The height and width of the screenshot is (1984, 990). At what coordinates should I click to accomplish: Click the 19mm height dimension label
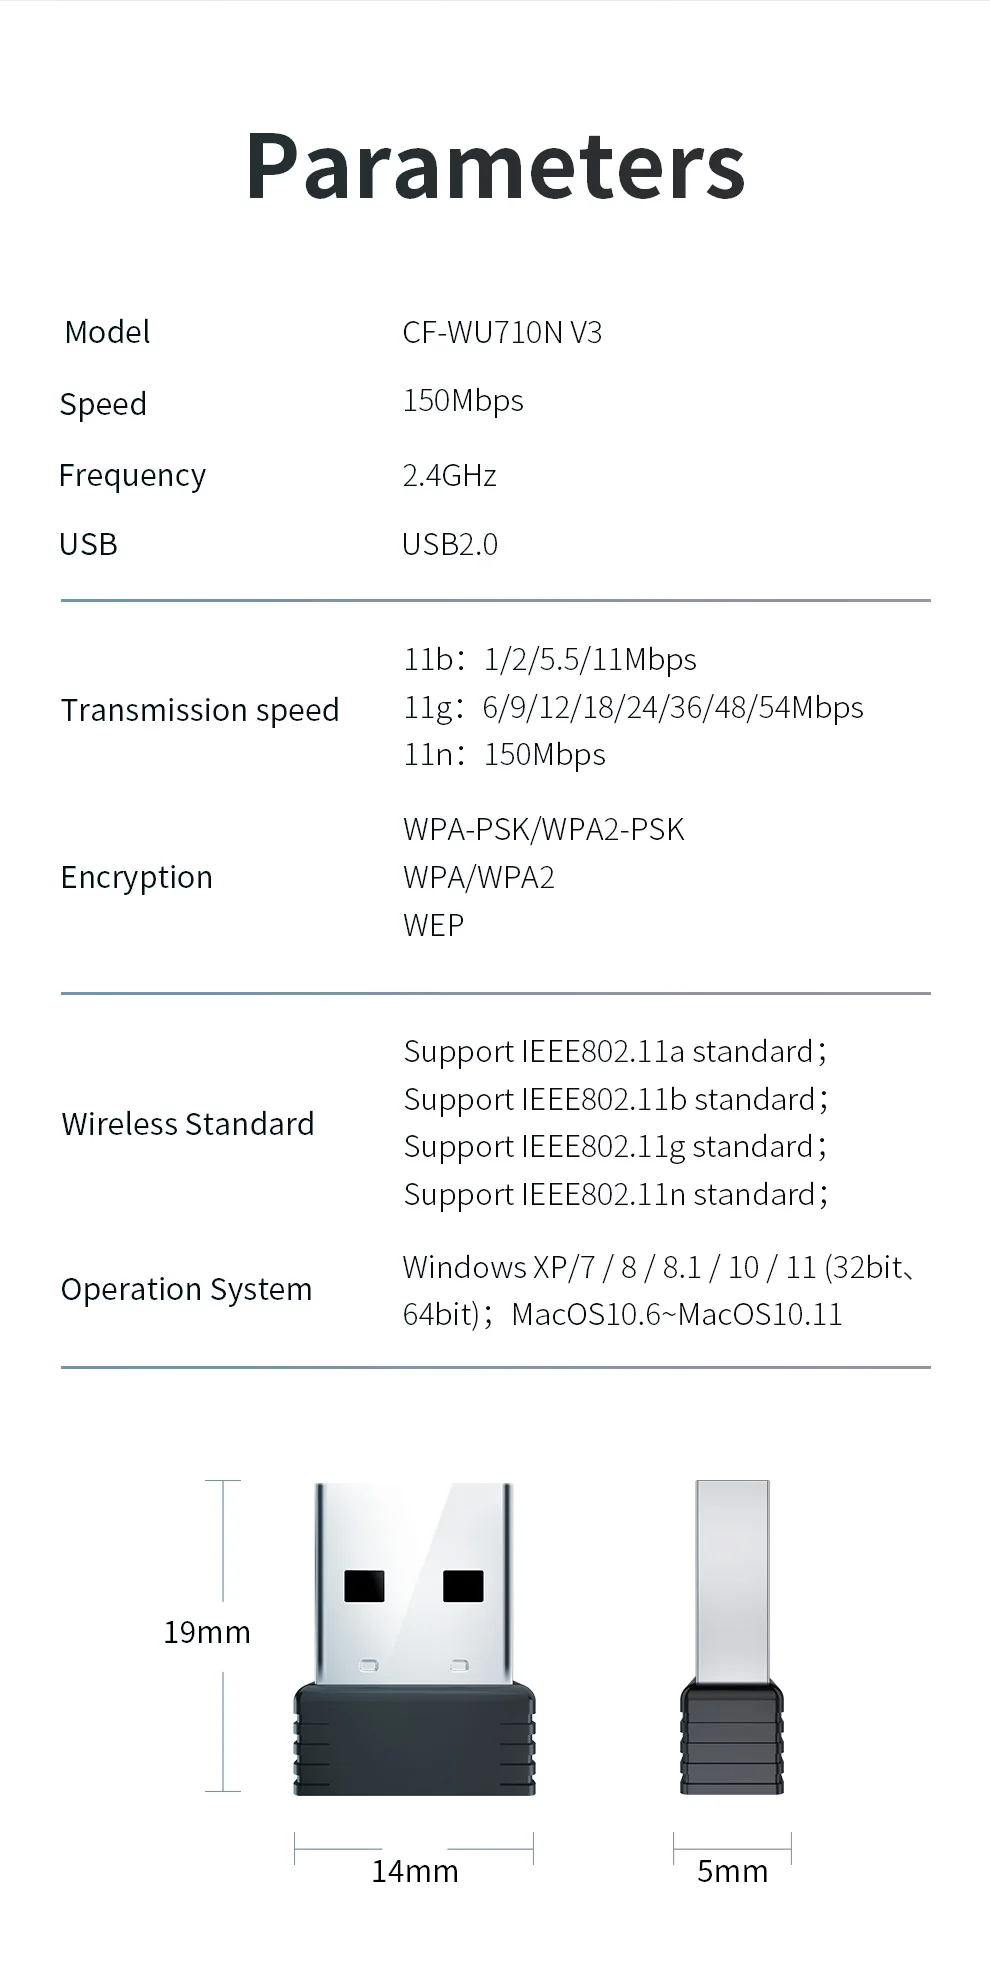207,1633
